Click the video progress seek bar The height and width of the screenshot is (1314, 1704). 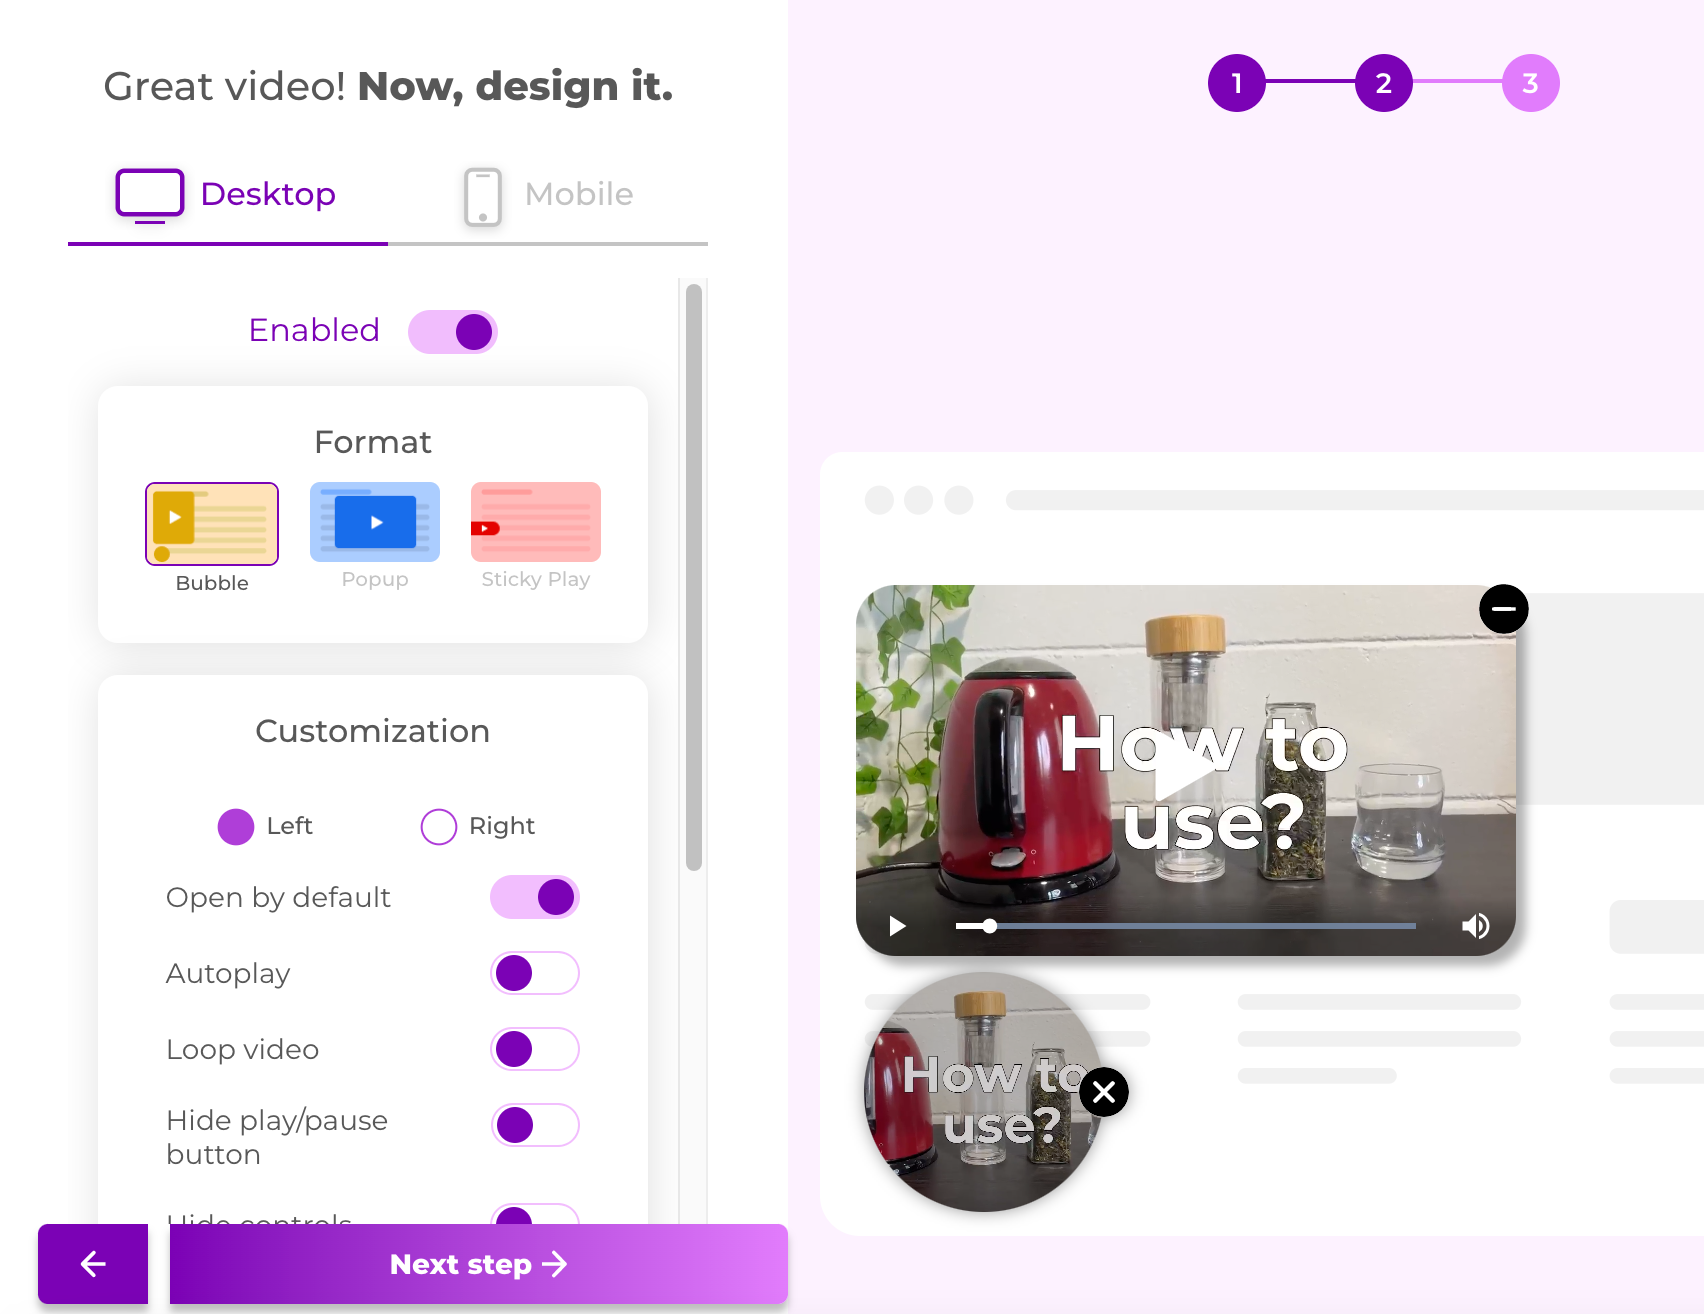1186,926
